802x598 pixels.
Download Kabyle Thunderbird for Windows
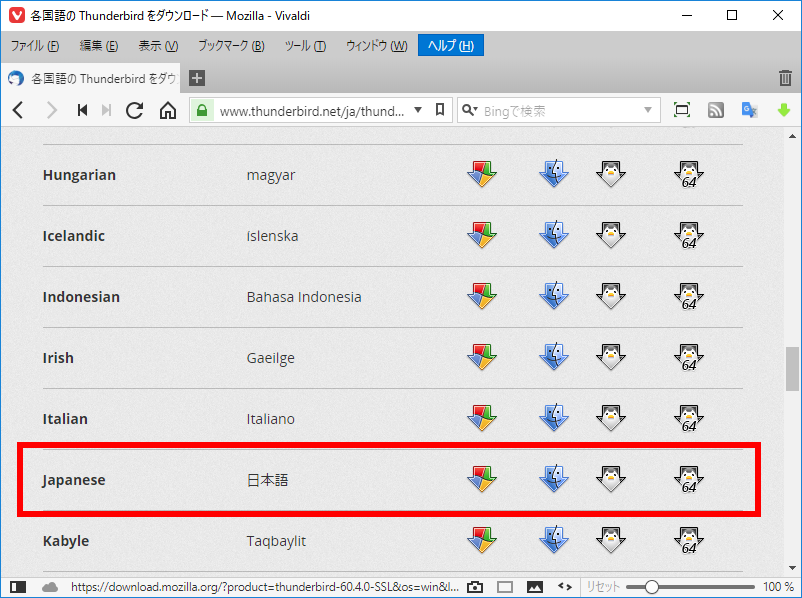coord(482,540)
